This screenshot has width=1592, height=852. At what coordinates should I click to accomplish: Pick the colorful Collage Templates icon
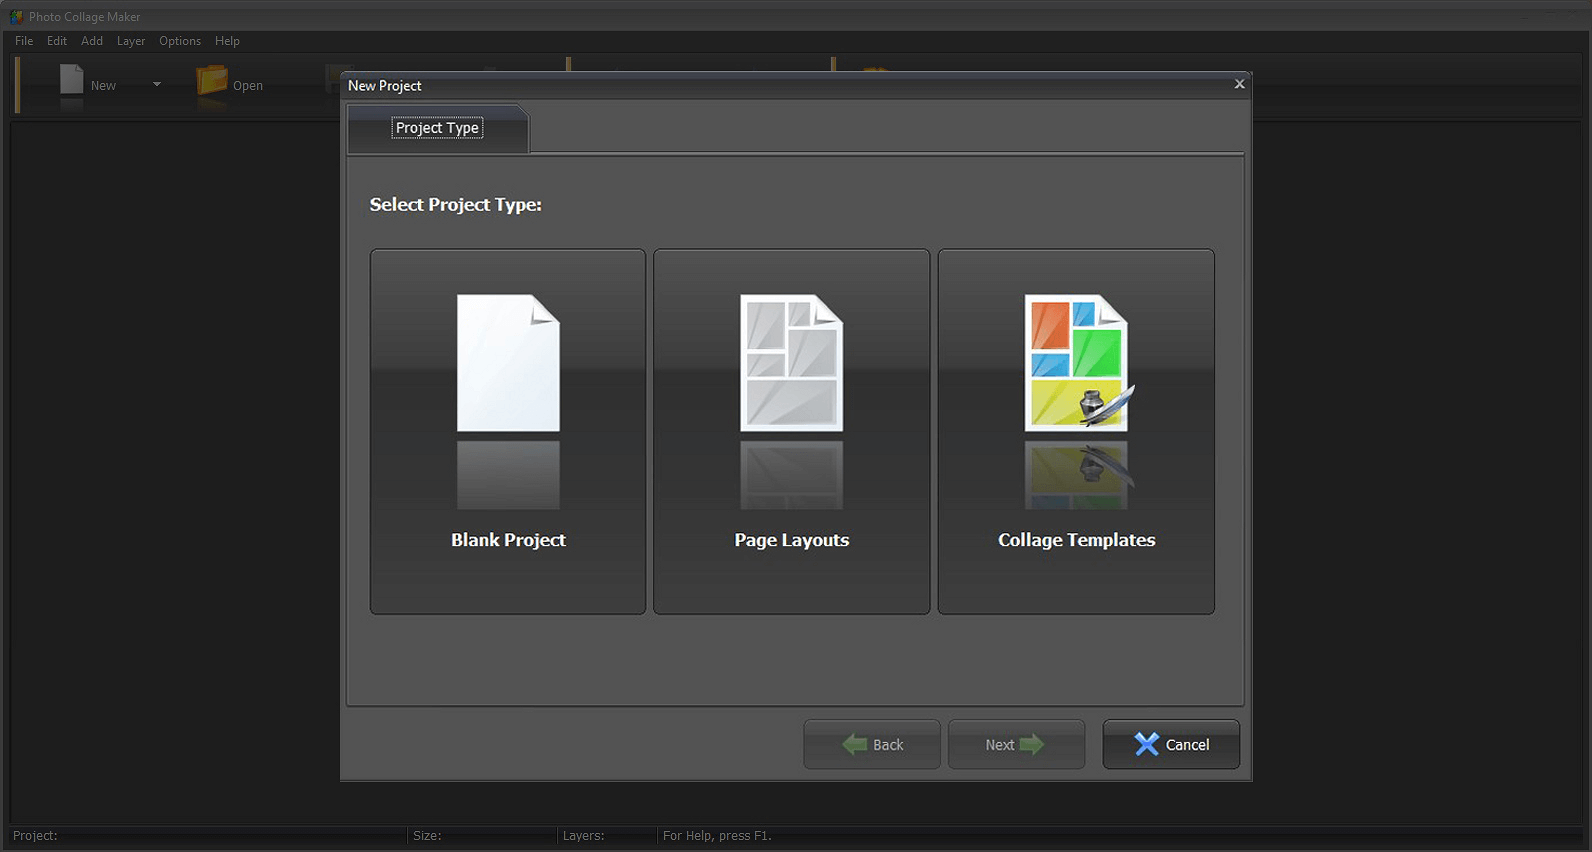pos(1078,363)
